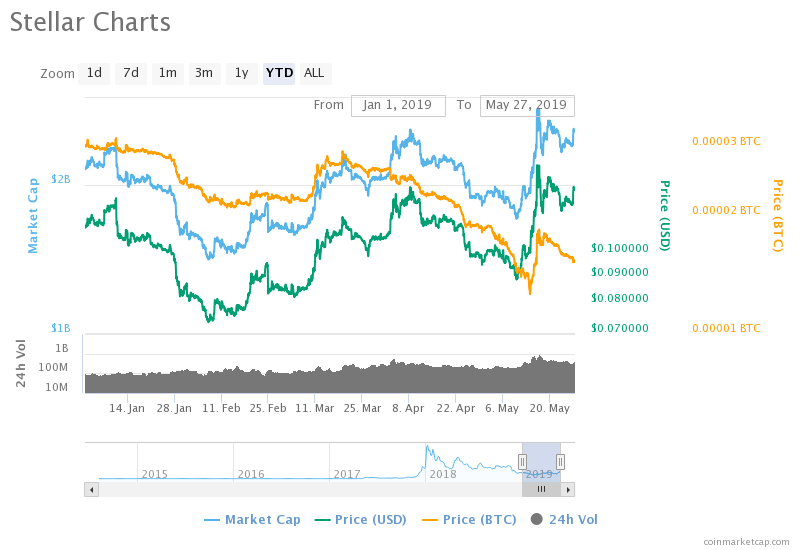Select the 1m zoom range

tap(167, 73)
